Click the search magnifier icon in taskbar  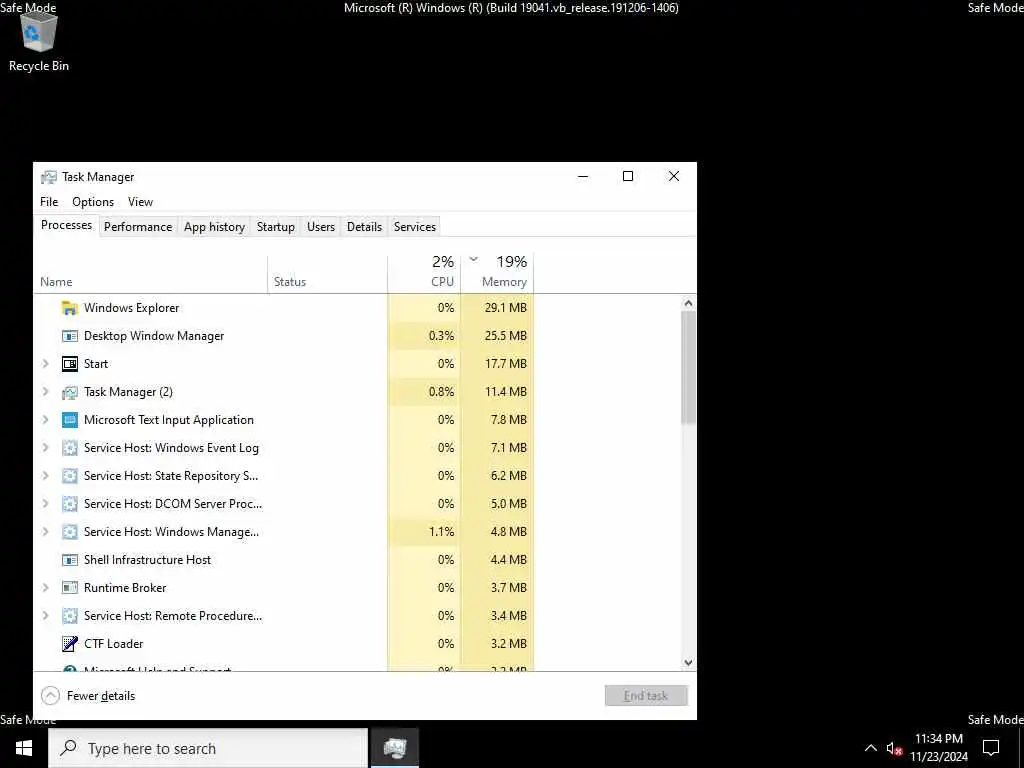69,748
